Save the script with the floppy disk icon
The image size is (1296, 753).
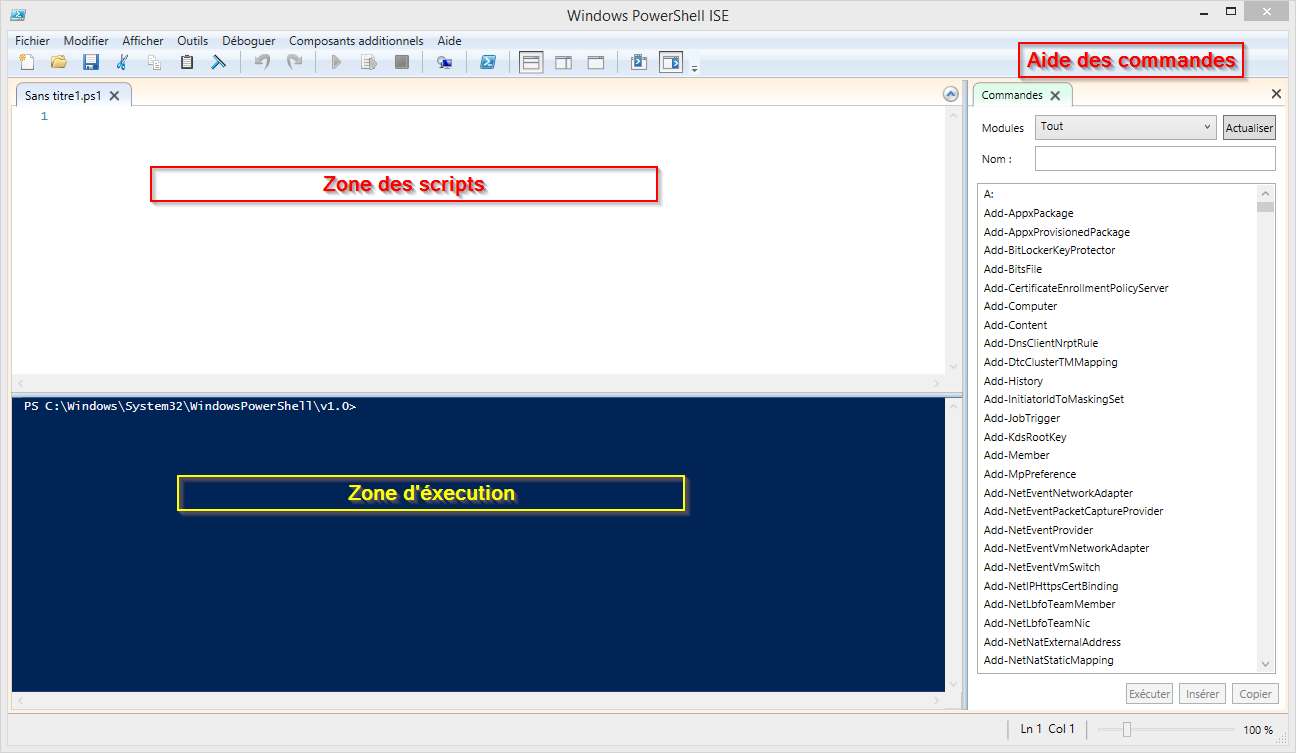[x=91, y=62]
